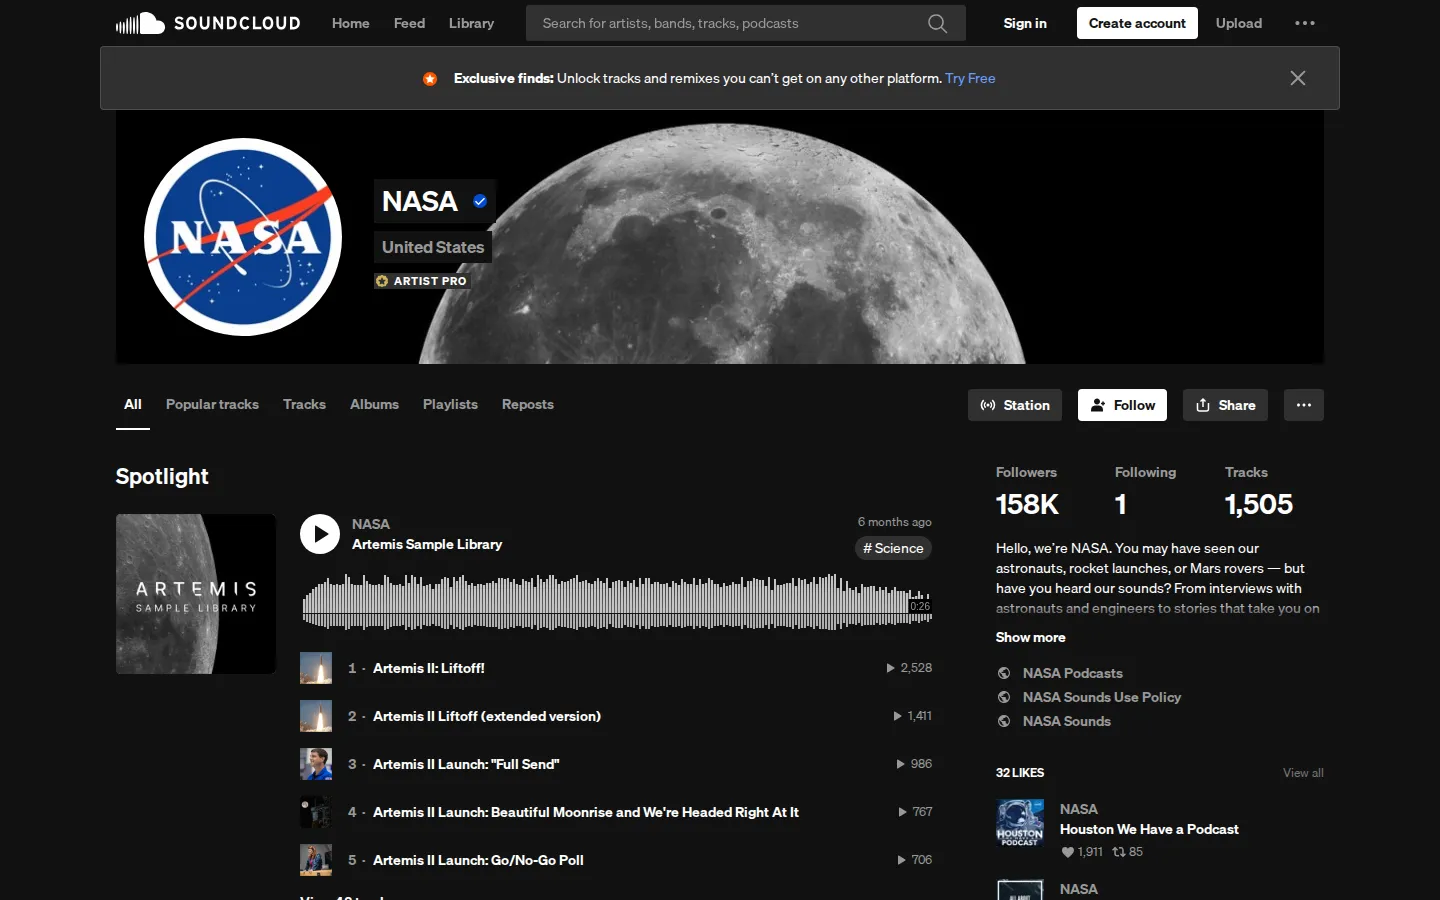The image size is (1440, 900).
Task: Open NASA Podcasts link
Action: coord(1073,673)
